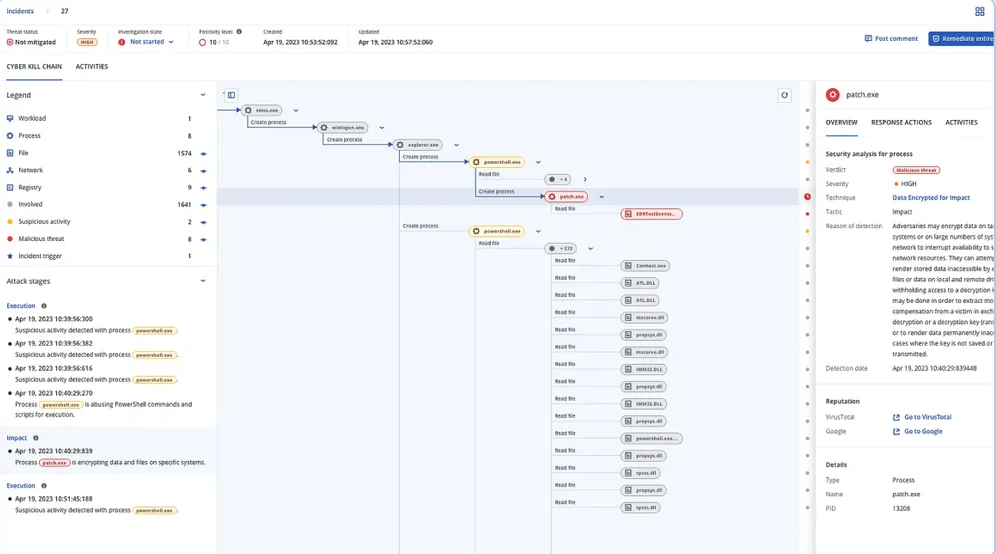Click the Incidents breadcrumb link
The width and height of the screenshot is (996, 554).
(x=20, y=11)
